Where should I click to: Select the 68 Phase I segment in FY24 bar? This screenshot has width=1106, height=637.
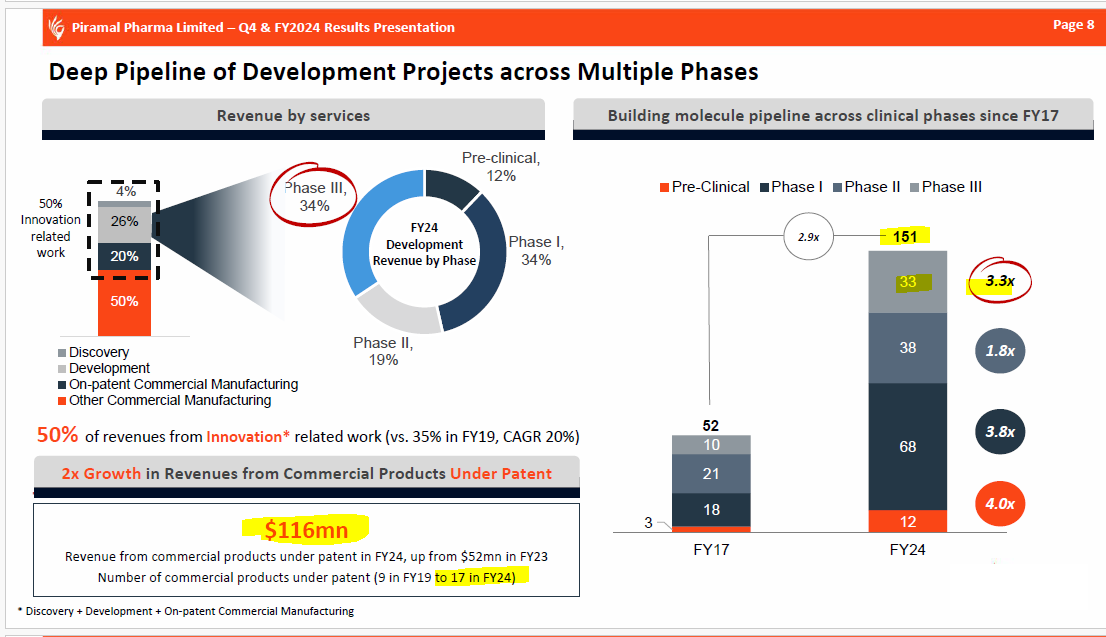(x=907, y=446)
